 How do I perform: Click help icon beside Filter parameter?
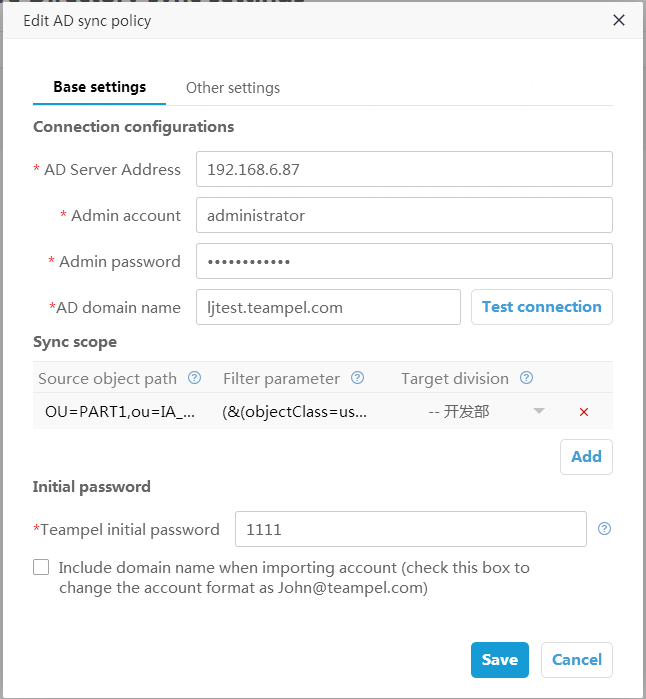357,378
